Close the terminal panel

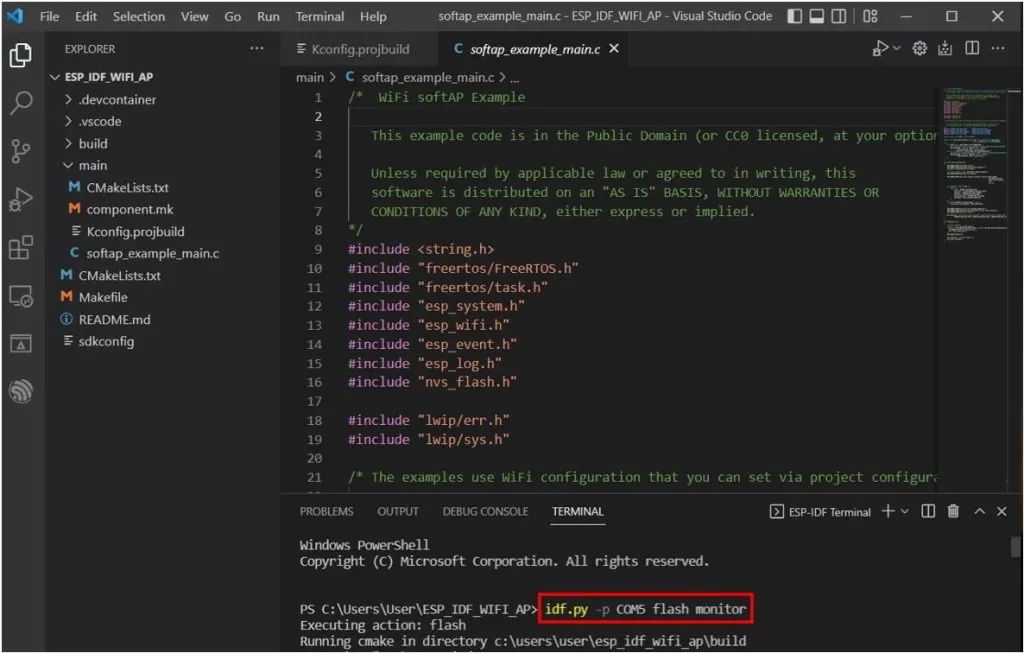(x=1002, y=511)
